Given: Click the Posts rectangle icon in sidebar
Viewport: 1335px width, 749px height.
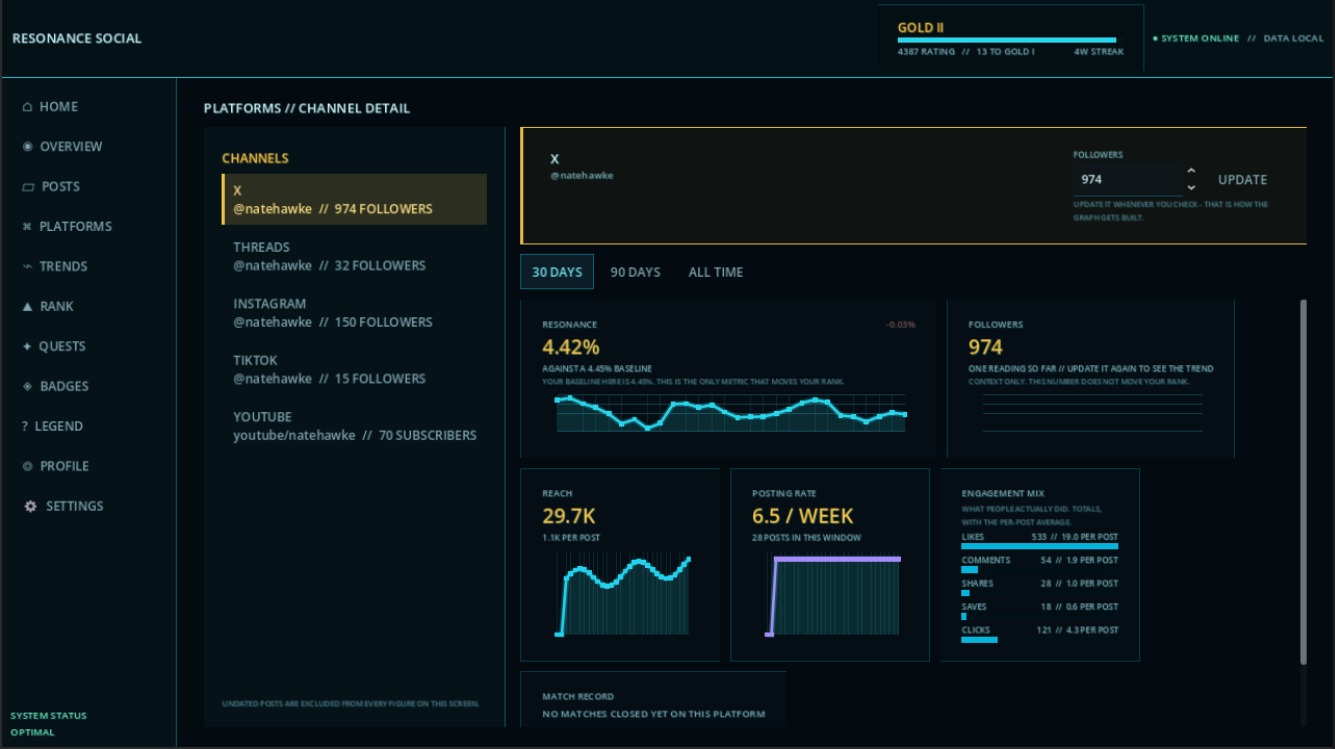Looking at the screenshot, I should (28, 187).
